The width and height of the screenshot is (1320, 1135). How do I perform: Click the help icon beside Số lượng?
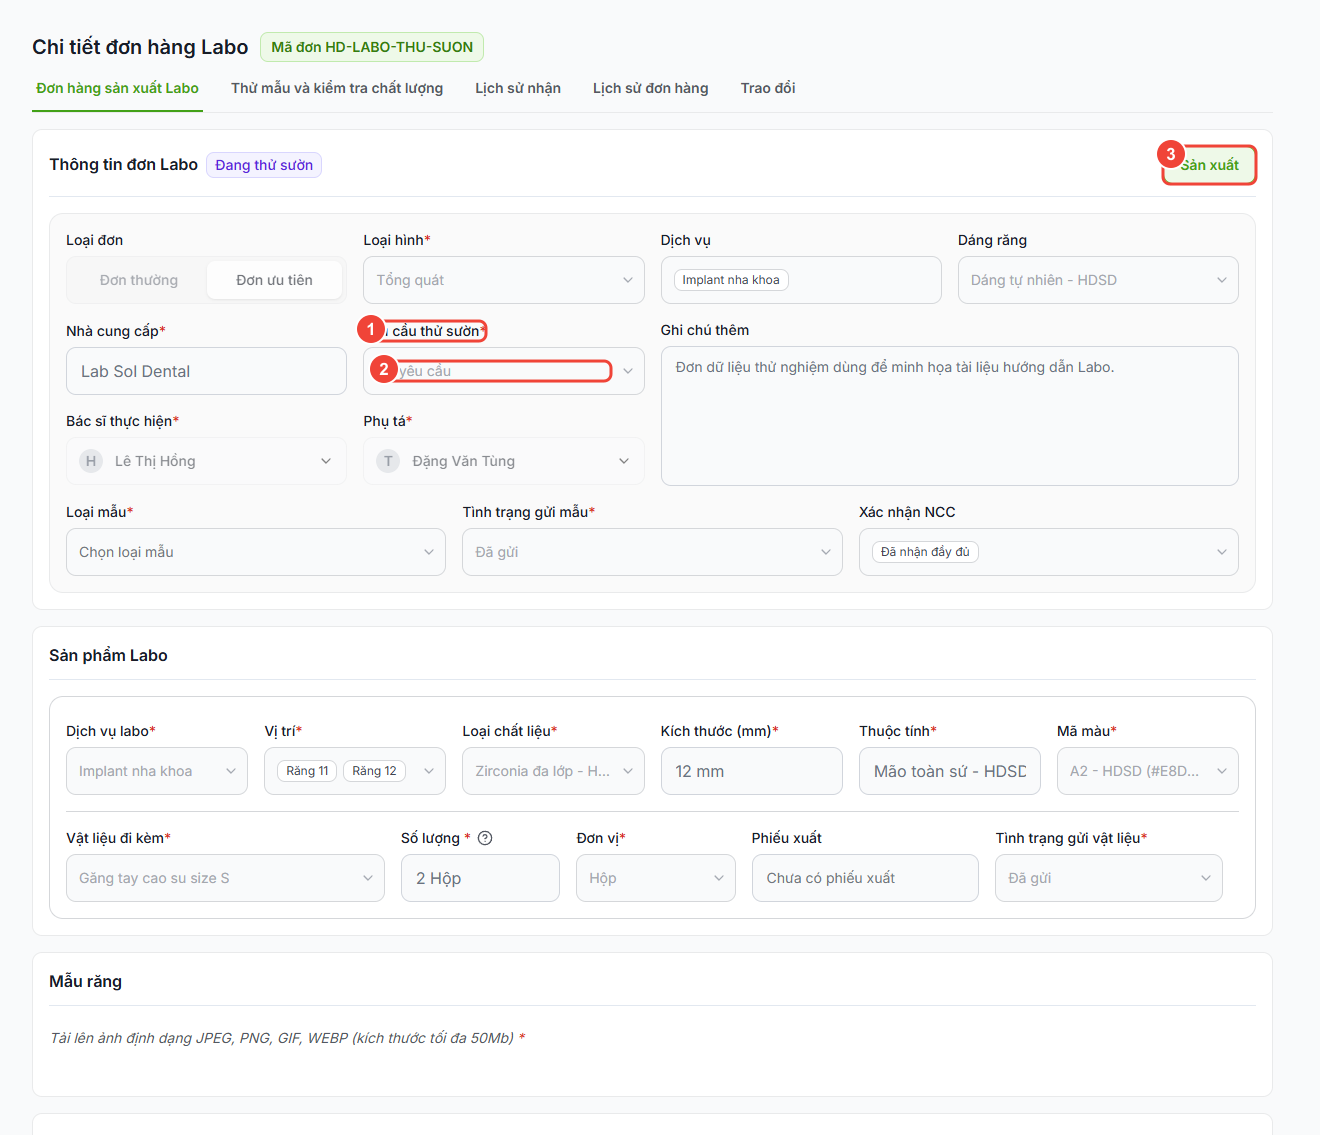pyautogui.click(x=485, y=838)
